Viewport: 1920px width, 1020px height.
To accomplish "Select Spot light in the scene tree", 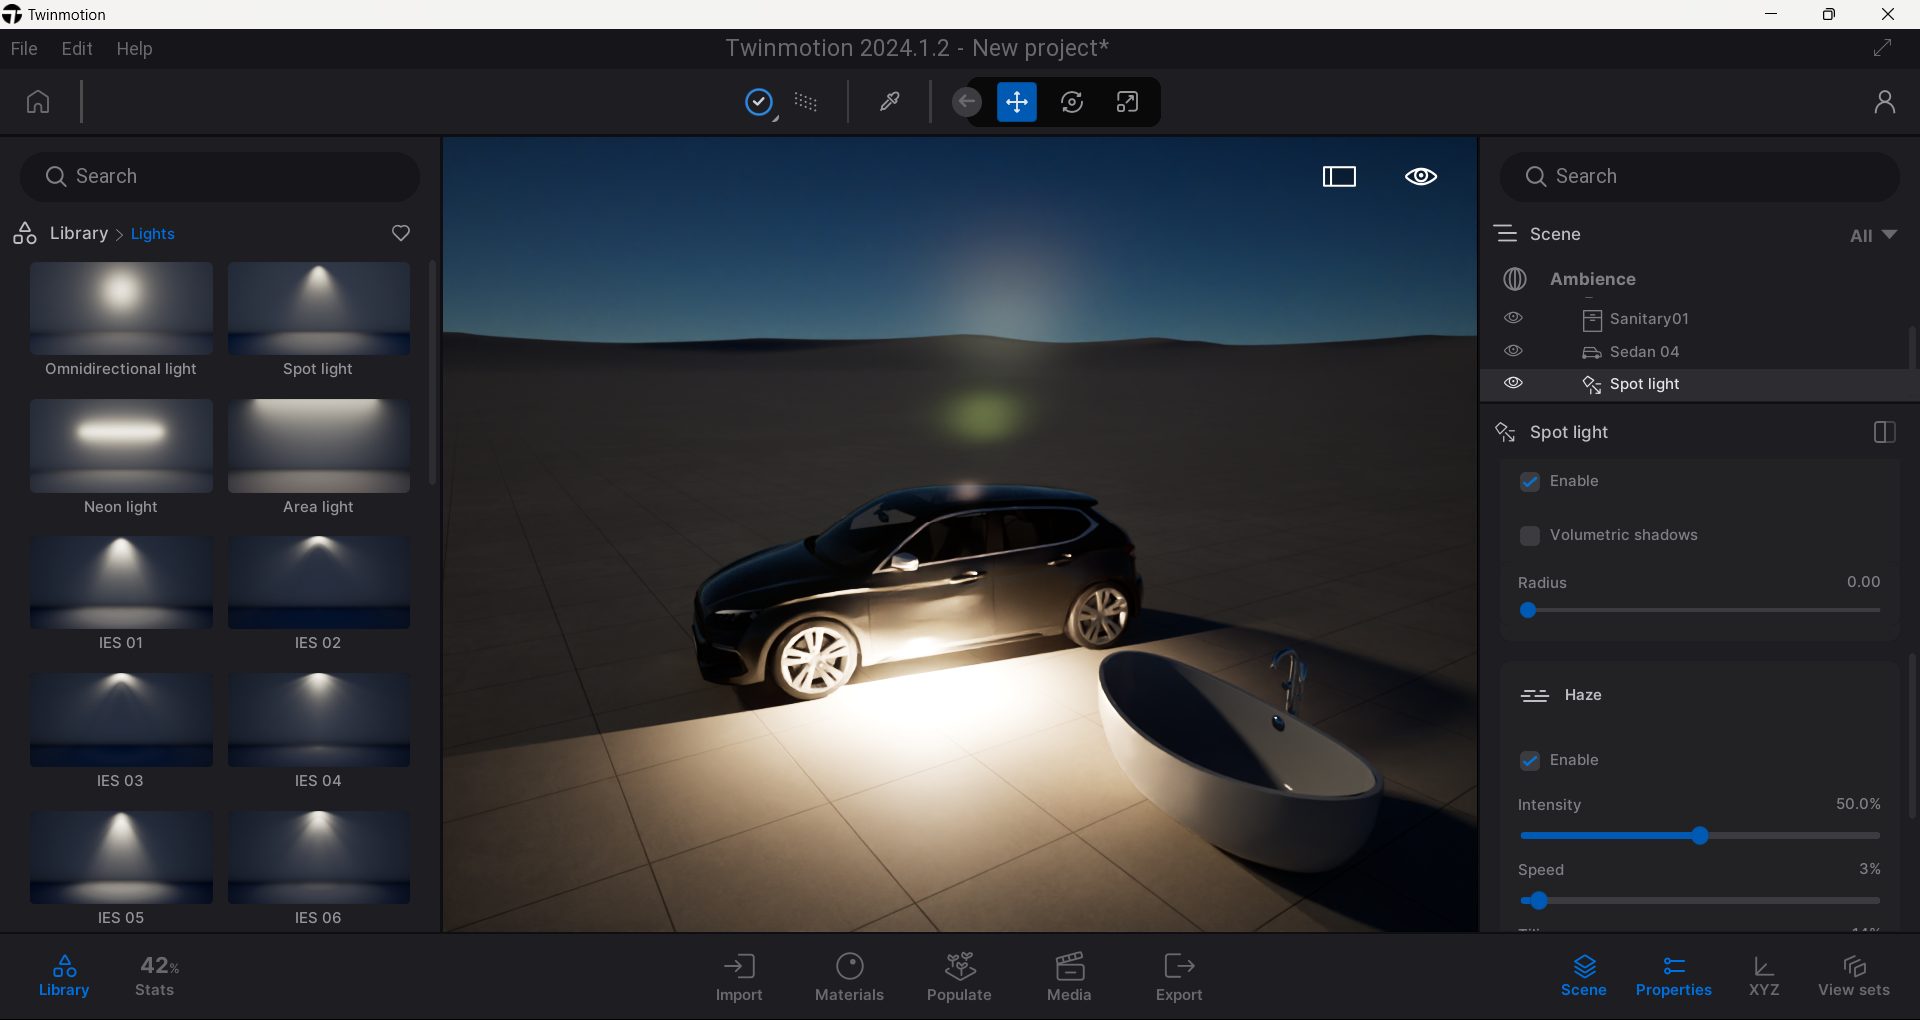I will coord(1644,384).
